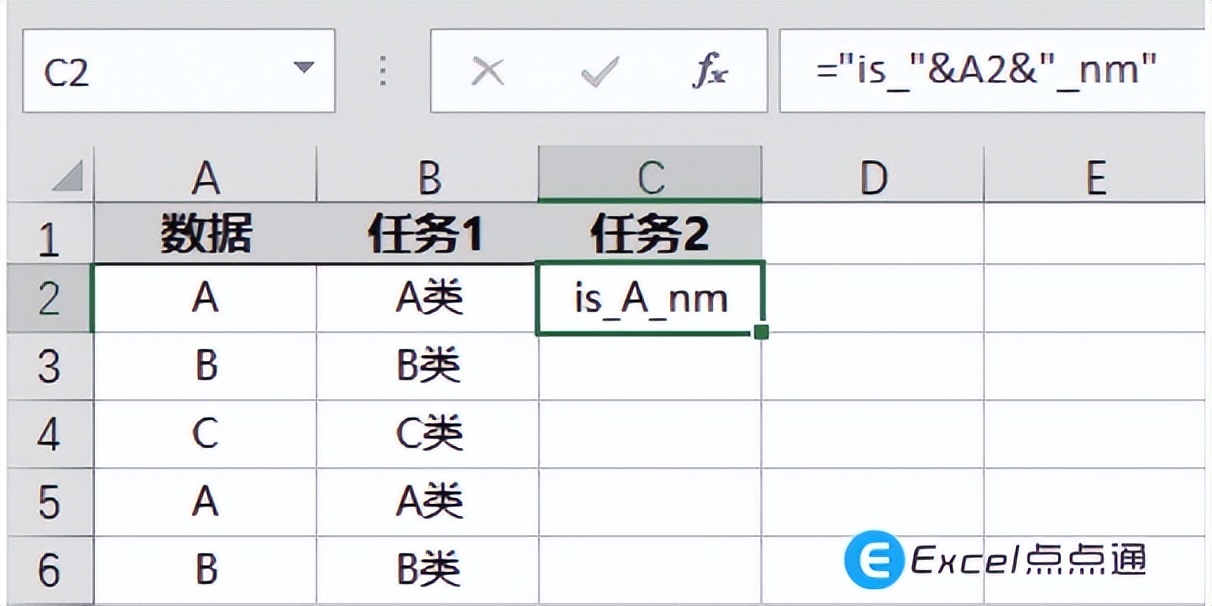
Task: Select column C header
Action: point(650,175)
